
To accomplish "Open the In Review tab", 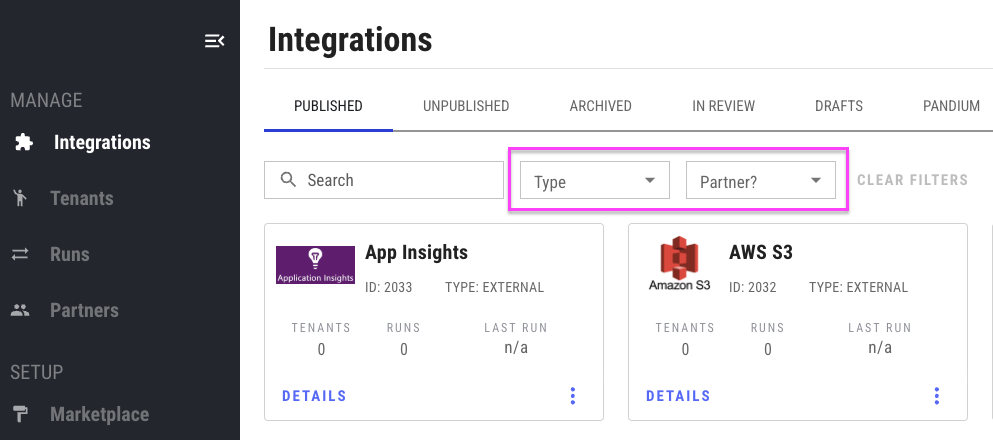I will [x=723, y=106].
